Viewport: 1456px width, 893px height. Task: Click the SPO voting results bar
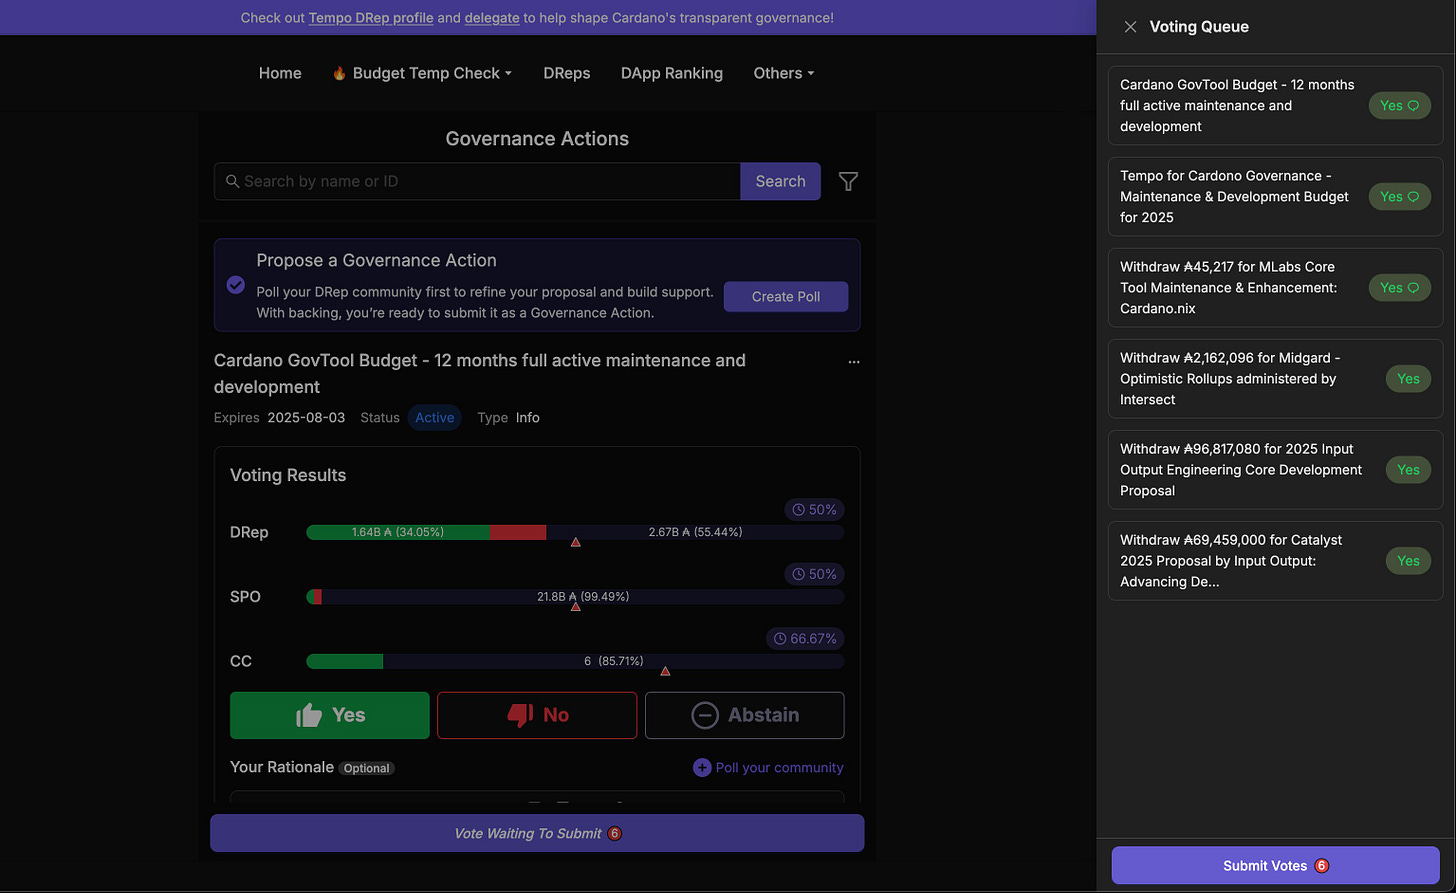pos(575,597)
